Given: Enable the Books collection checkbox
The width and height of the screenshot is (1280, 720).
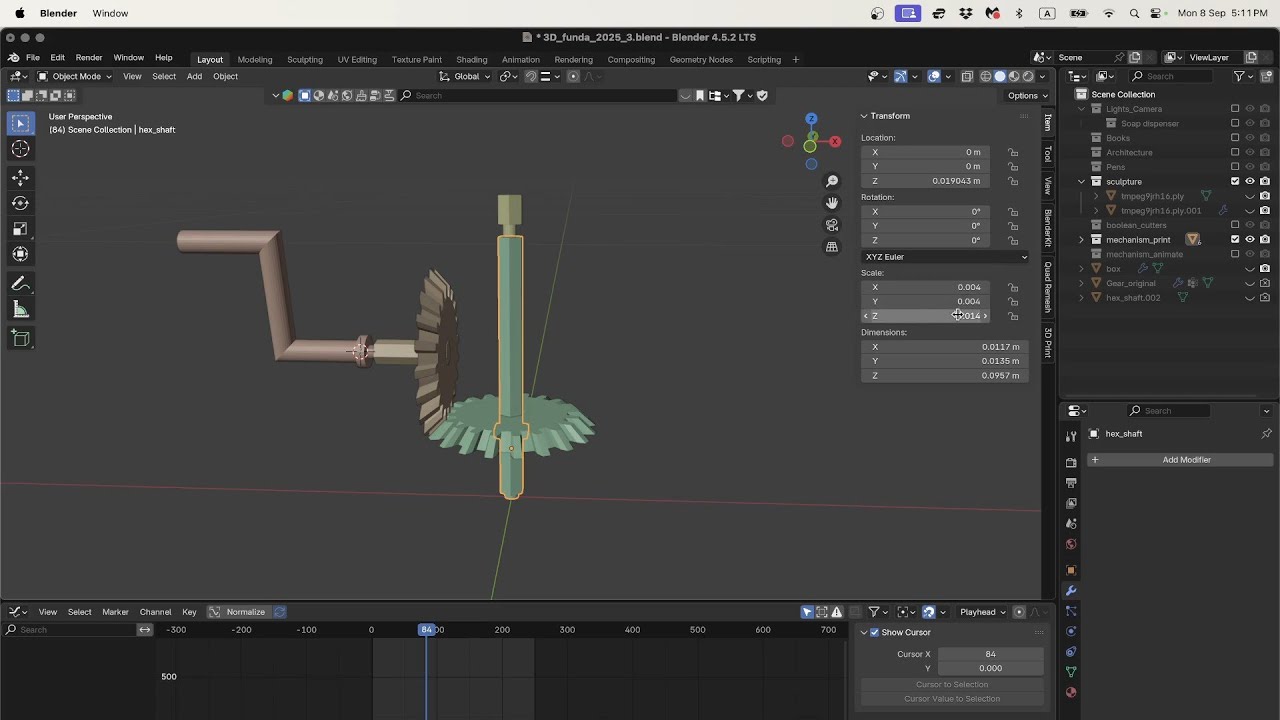Looking at the screenshot, I should (1235, 138).
